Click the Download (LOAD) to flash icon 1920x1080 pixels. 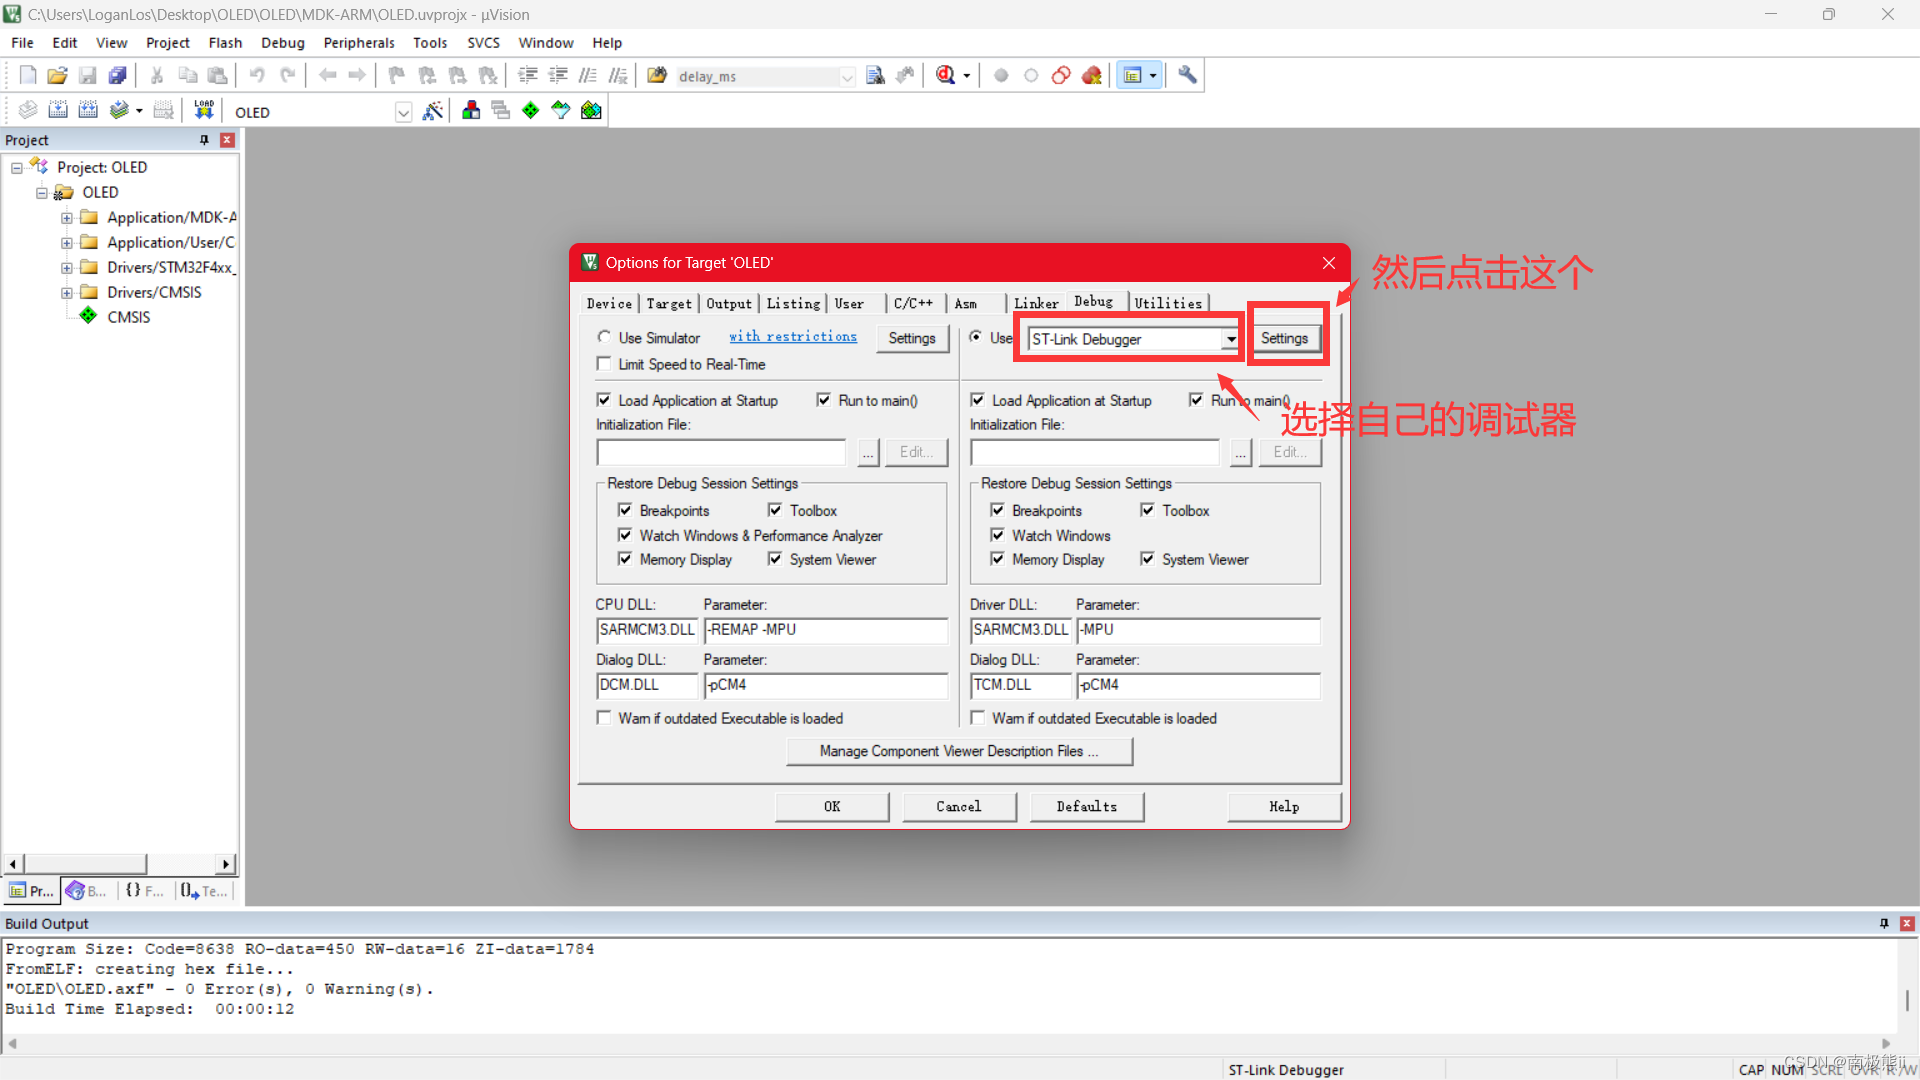pyautogui.click(x=204, y=110)
